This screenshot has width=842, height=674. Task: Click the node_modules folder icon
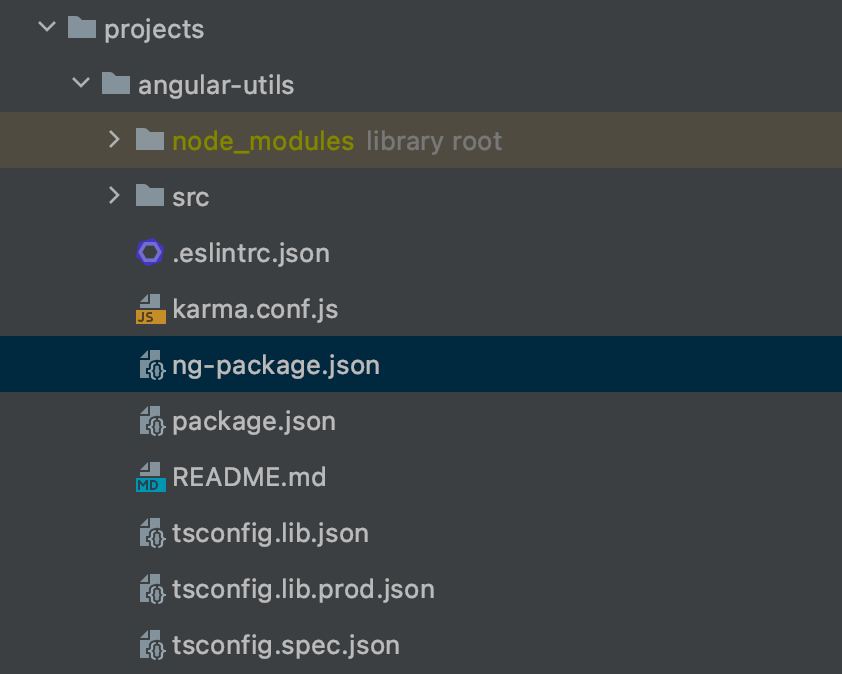(x=150, y=140)
